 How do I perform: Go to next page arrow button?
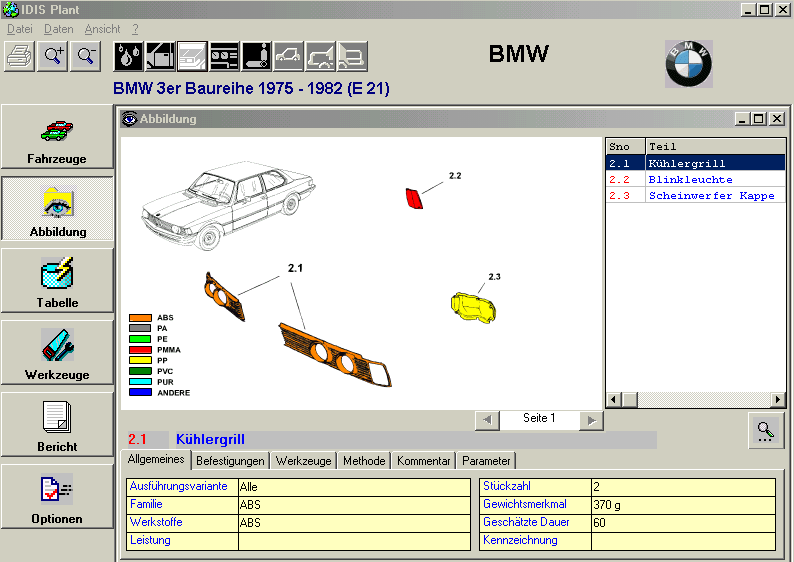point(591,420)
